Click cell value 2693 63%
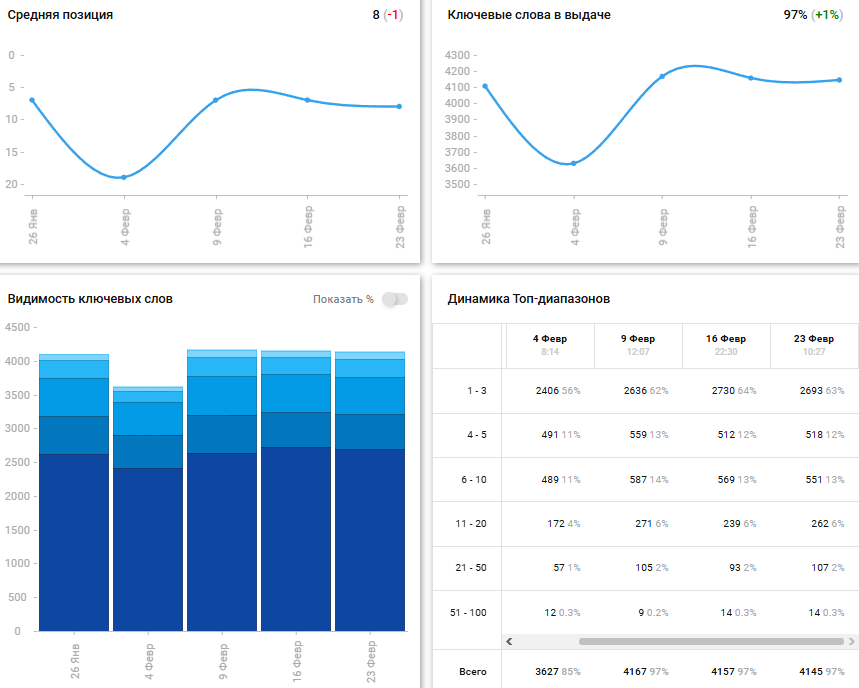The width and height of the screenshot is (859, 688). [822, 391]
